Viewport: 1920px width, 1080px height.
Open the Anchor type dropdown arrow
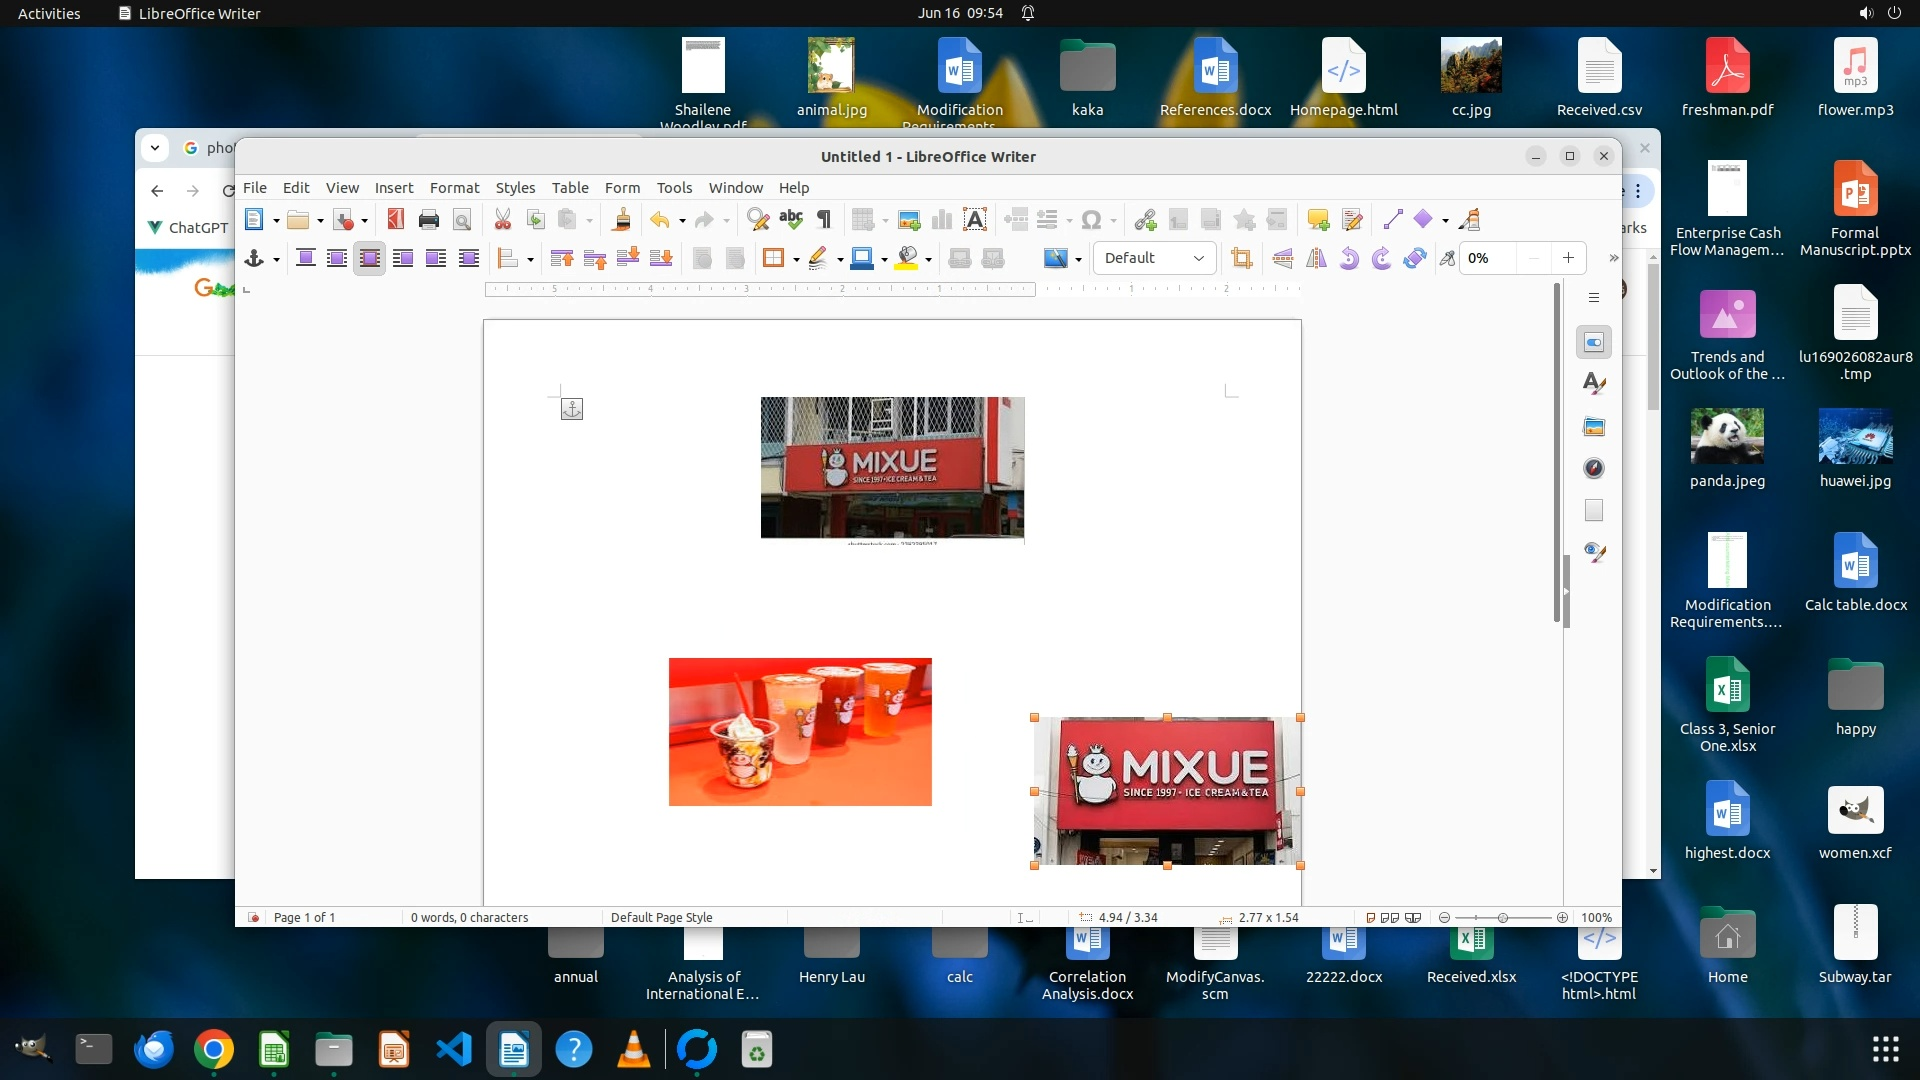coord(276,259)
